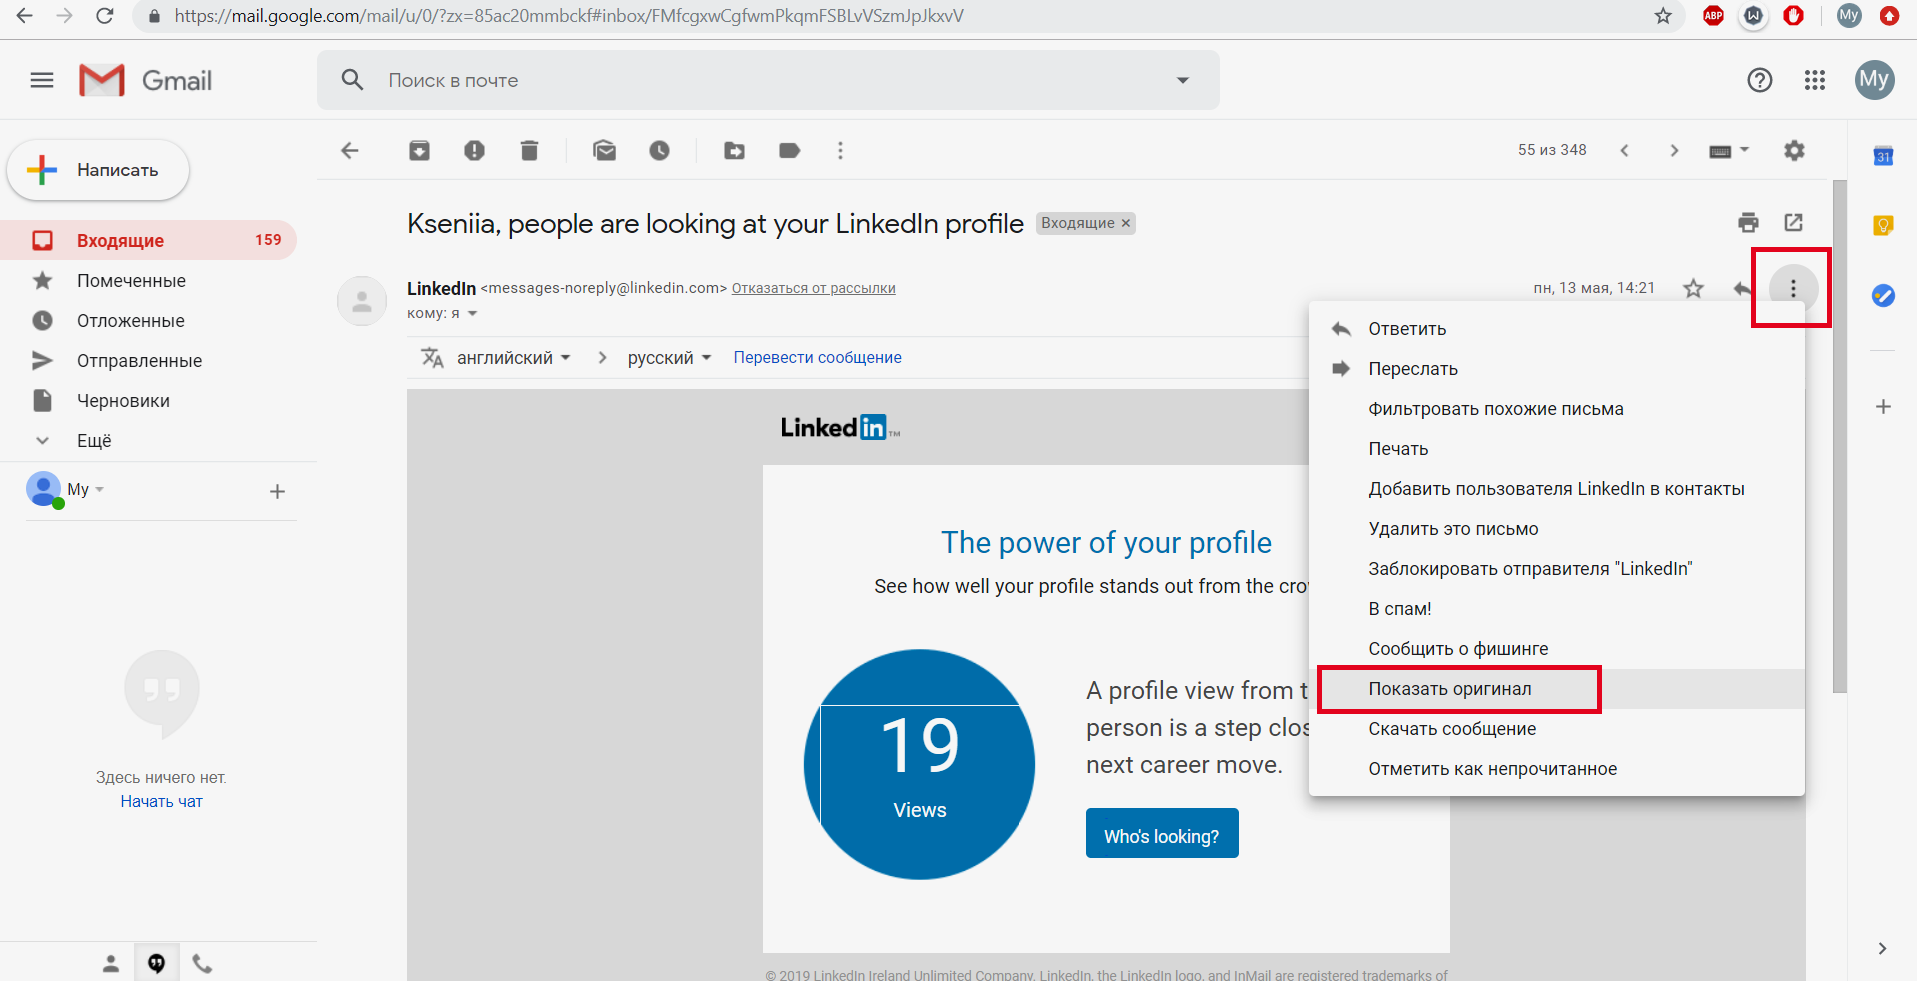Snooze the email with clock icon
This screenshot has width=1917, height=981.
659,150
